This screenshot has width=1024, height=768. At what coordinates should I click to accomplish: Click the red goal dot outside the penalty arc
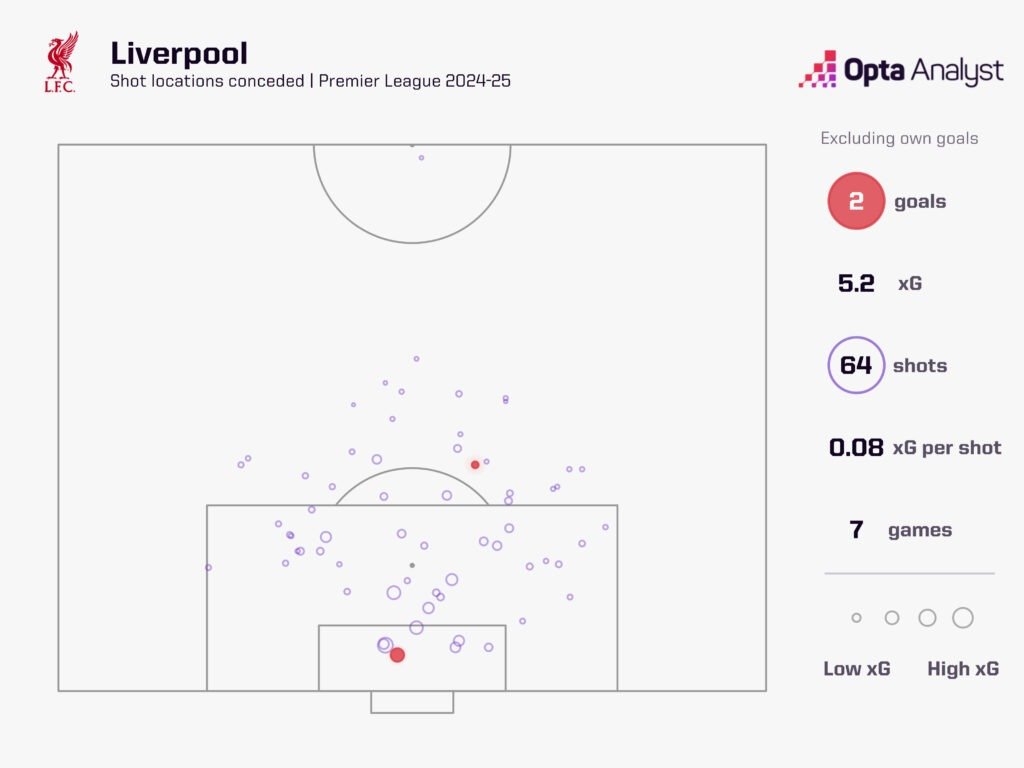[x=475, y=465]
